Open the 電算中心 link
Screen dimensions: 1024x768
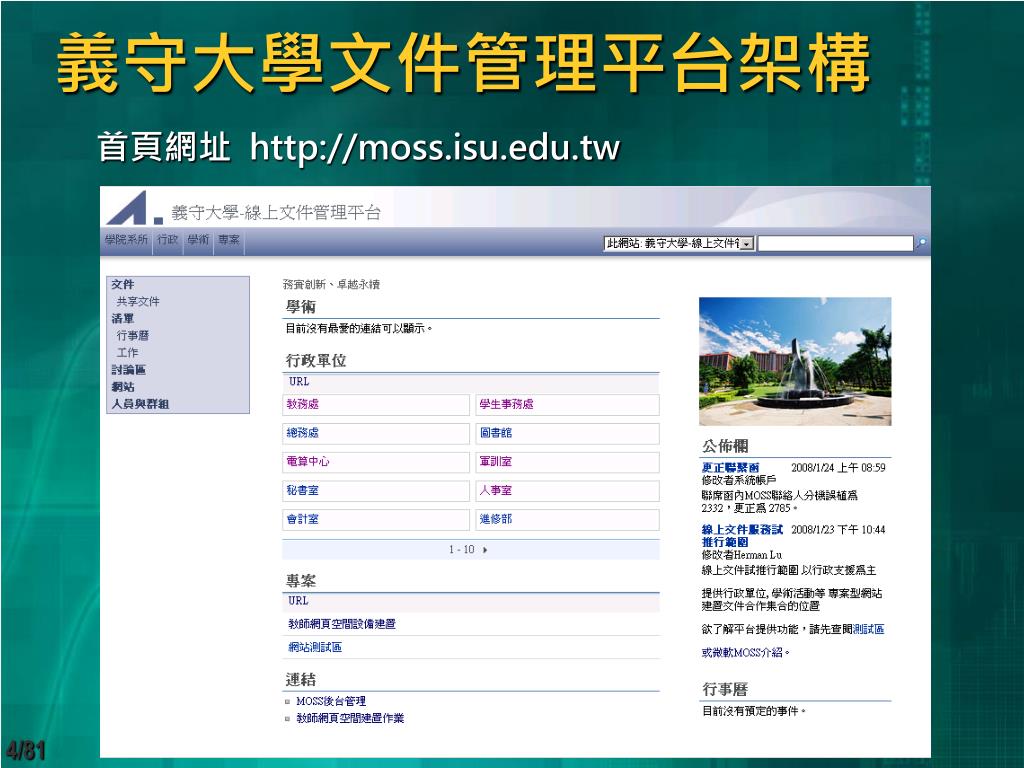pos(308,462)
